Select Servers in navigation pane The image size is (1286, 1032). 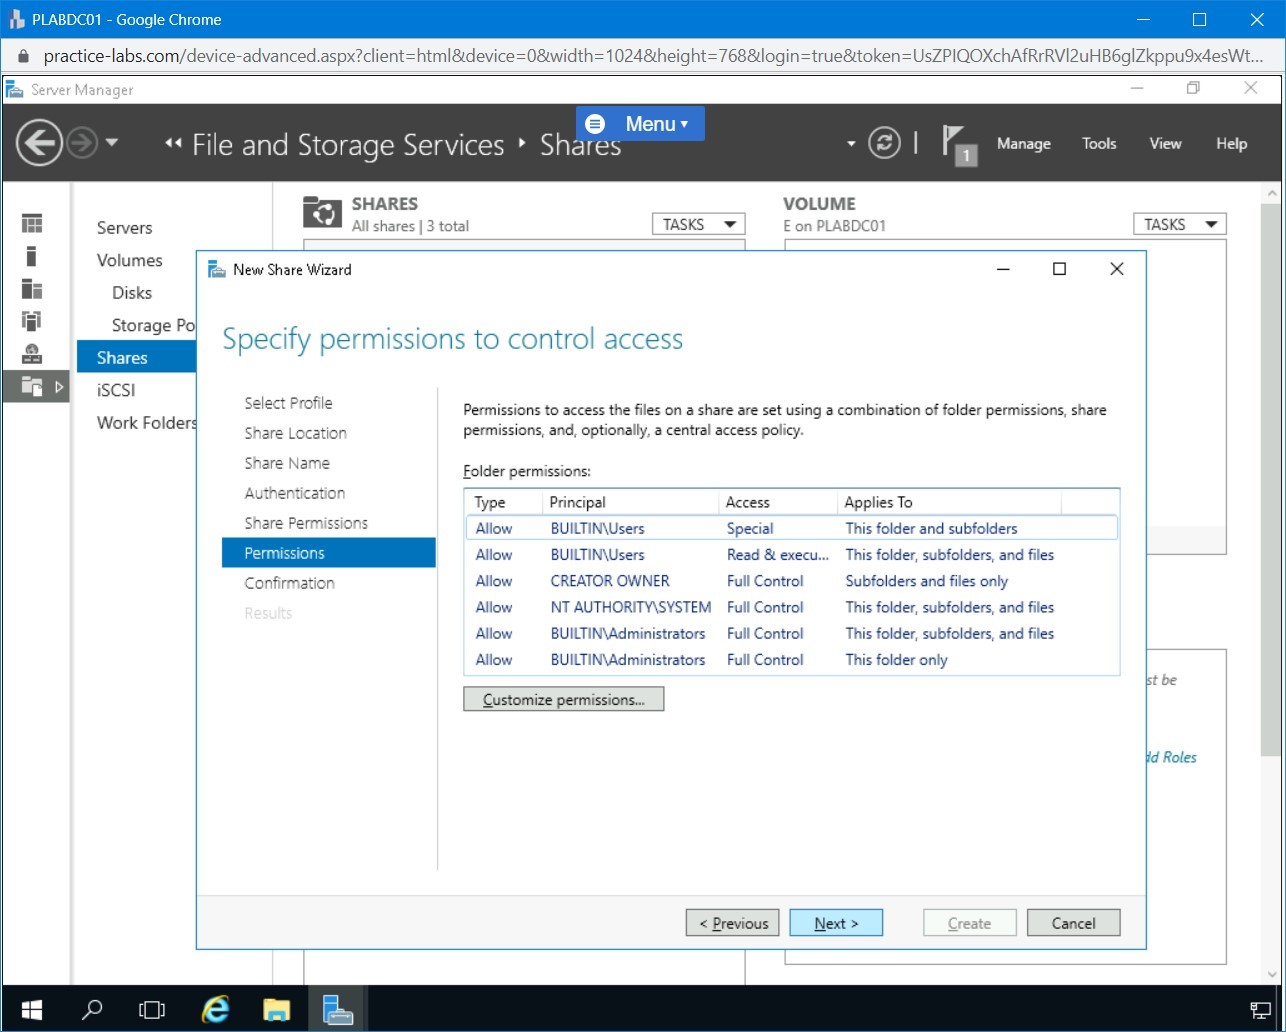click(x=124, y=228)
